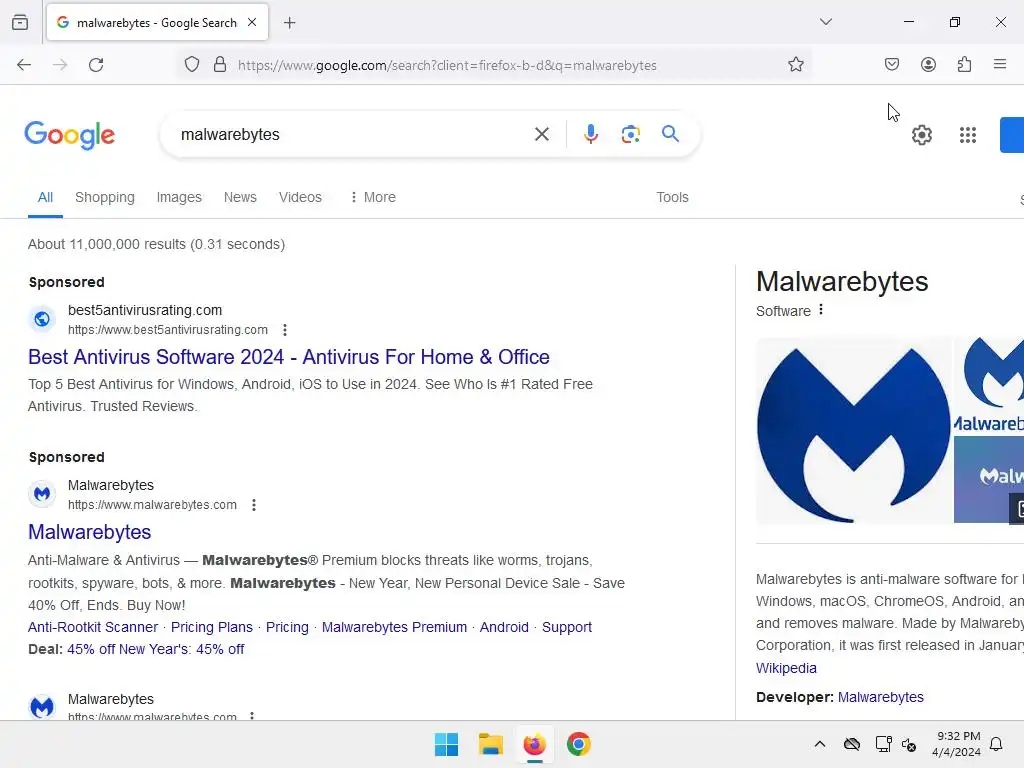The height and width of the screenshot is (768, 1024).
Task: Open the Developer Malwarebytes link
Action: click(x=880, y=697)
